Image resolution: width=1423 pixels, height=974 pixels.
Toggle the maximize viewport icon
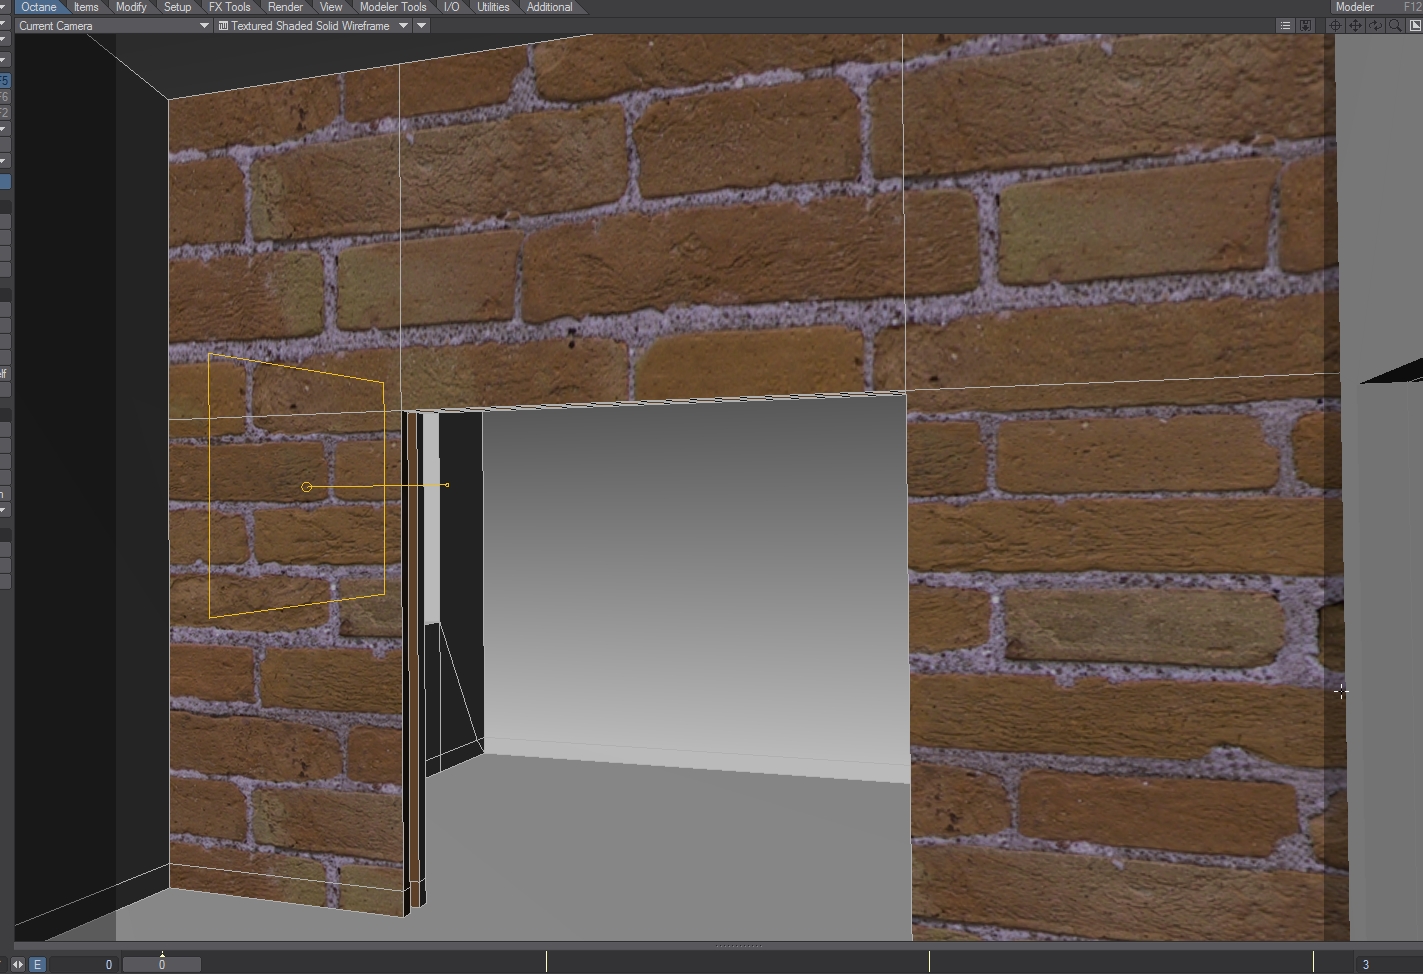click(x=1414, y=26)
